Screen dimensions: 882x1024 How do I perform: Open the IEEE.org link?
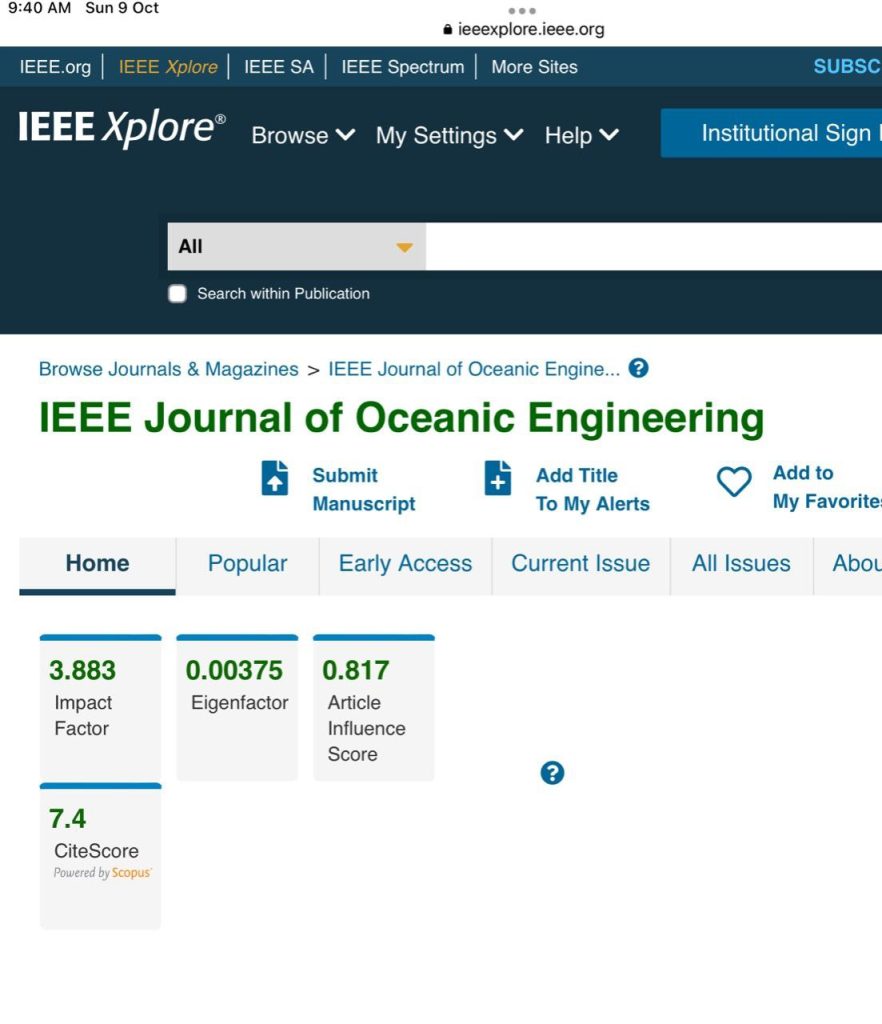pyautogui.click(x=55, y=67)
